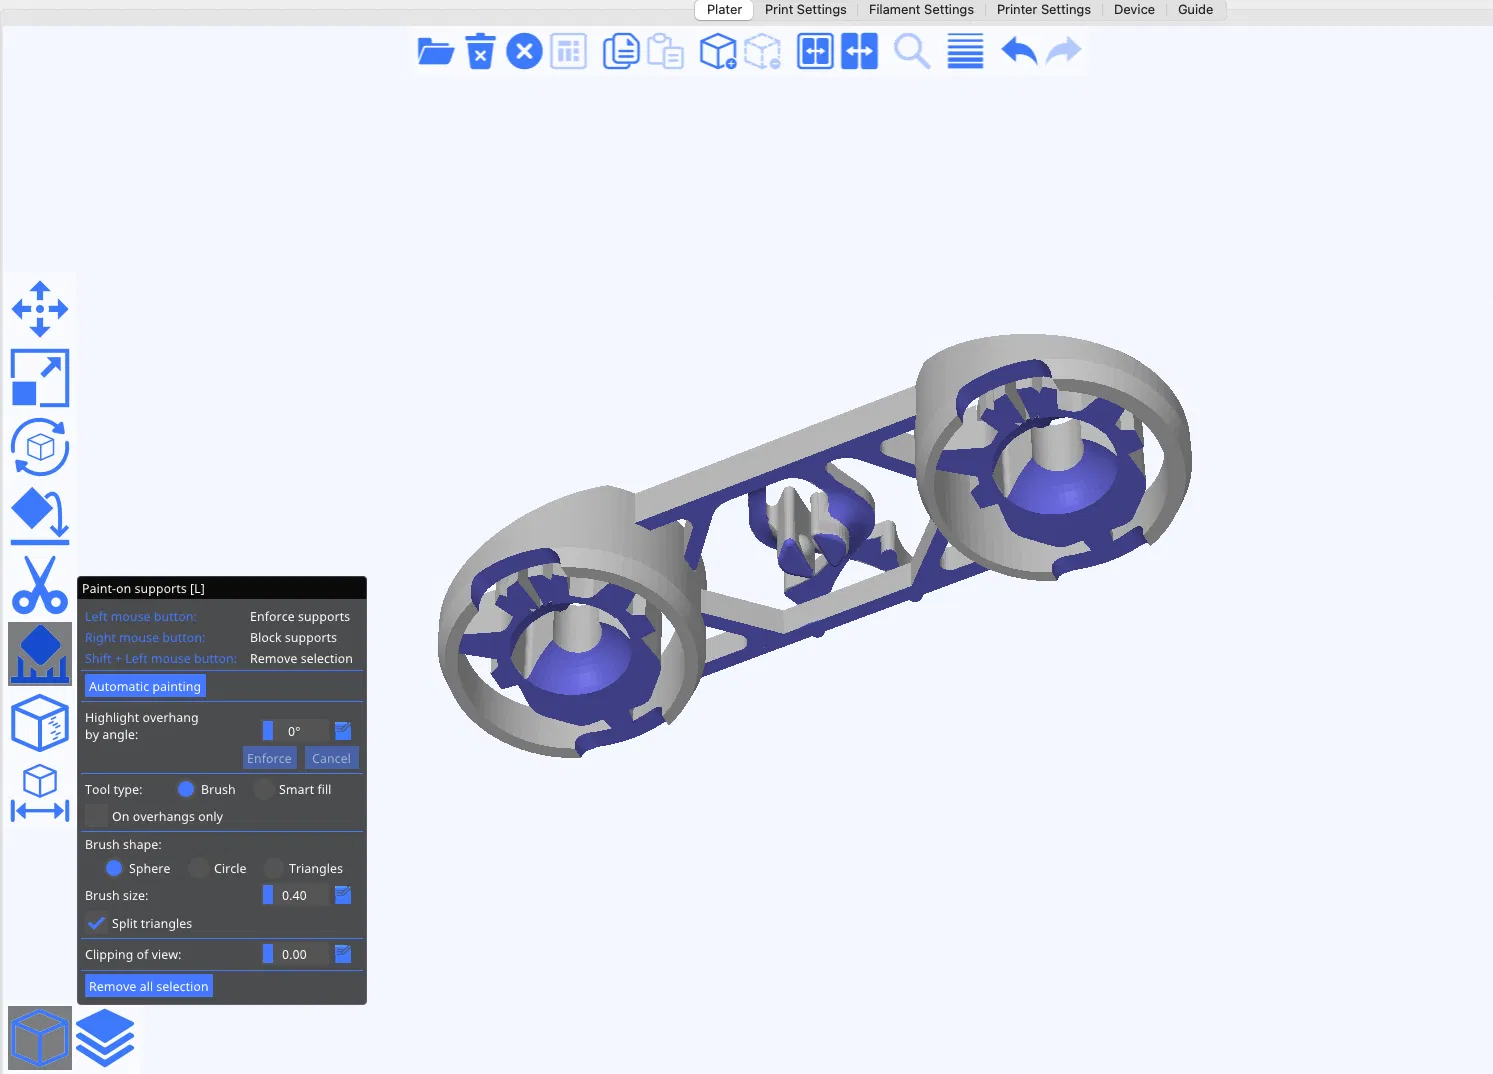Click the 'Remove selection' text
The image size is (1493, 1074).
click(x=301, y=658)
